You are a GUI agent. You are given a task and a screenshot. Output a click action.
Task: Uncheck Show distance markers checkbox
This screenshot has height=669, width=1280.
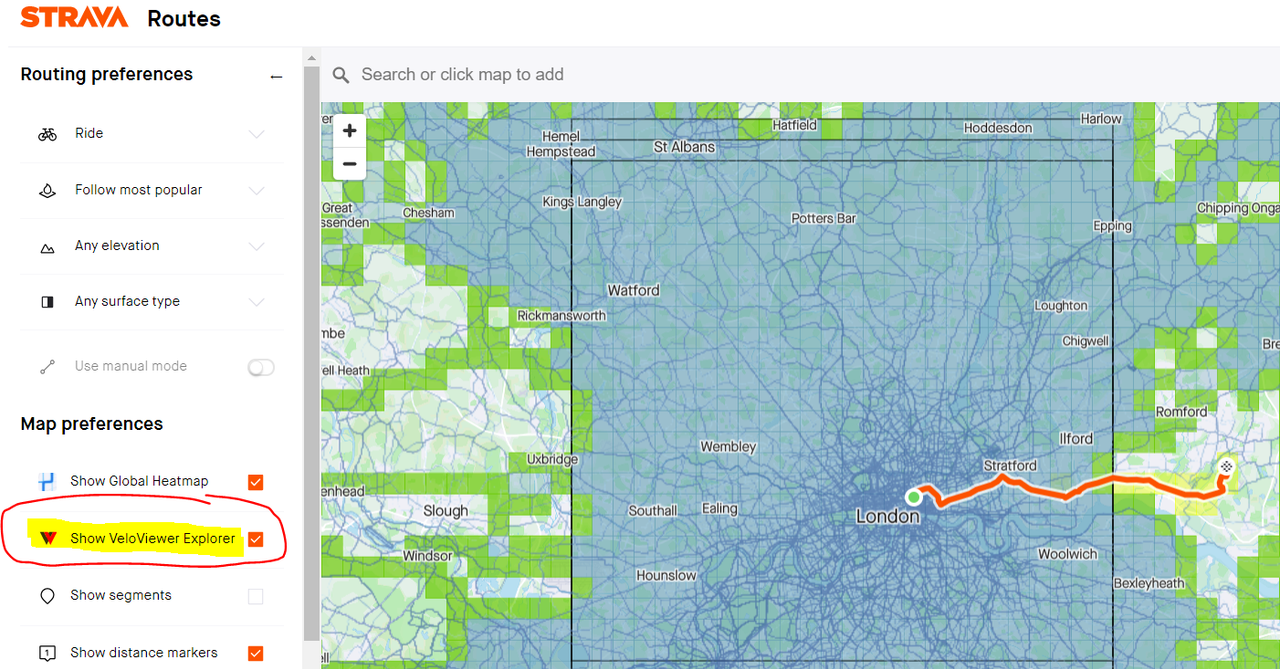point(256,654)
